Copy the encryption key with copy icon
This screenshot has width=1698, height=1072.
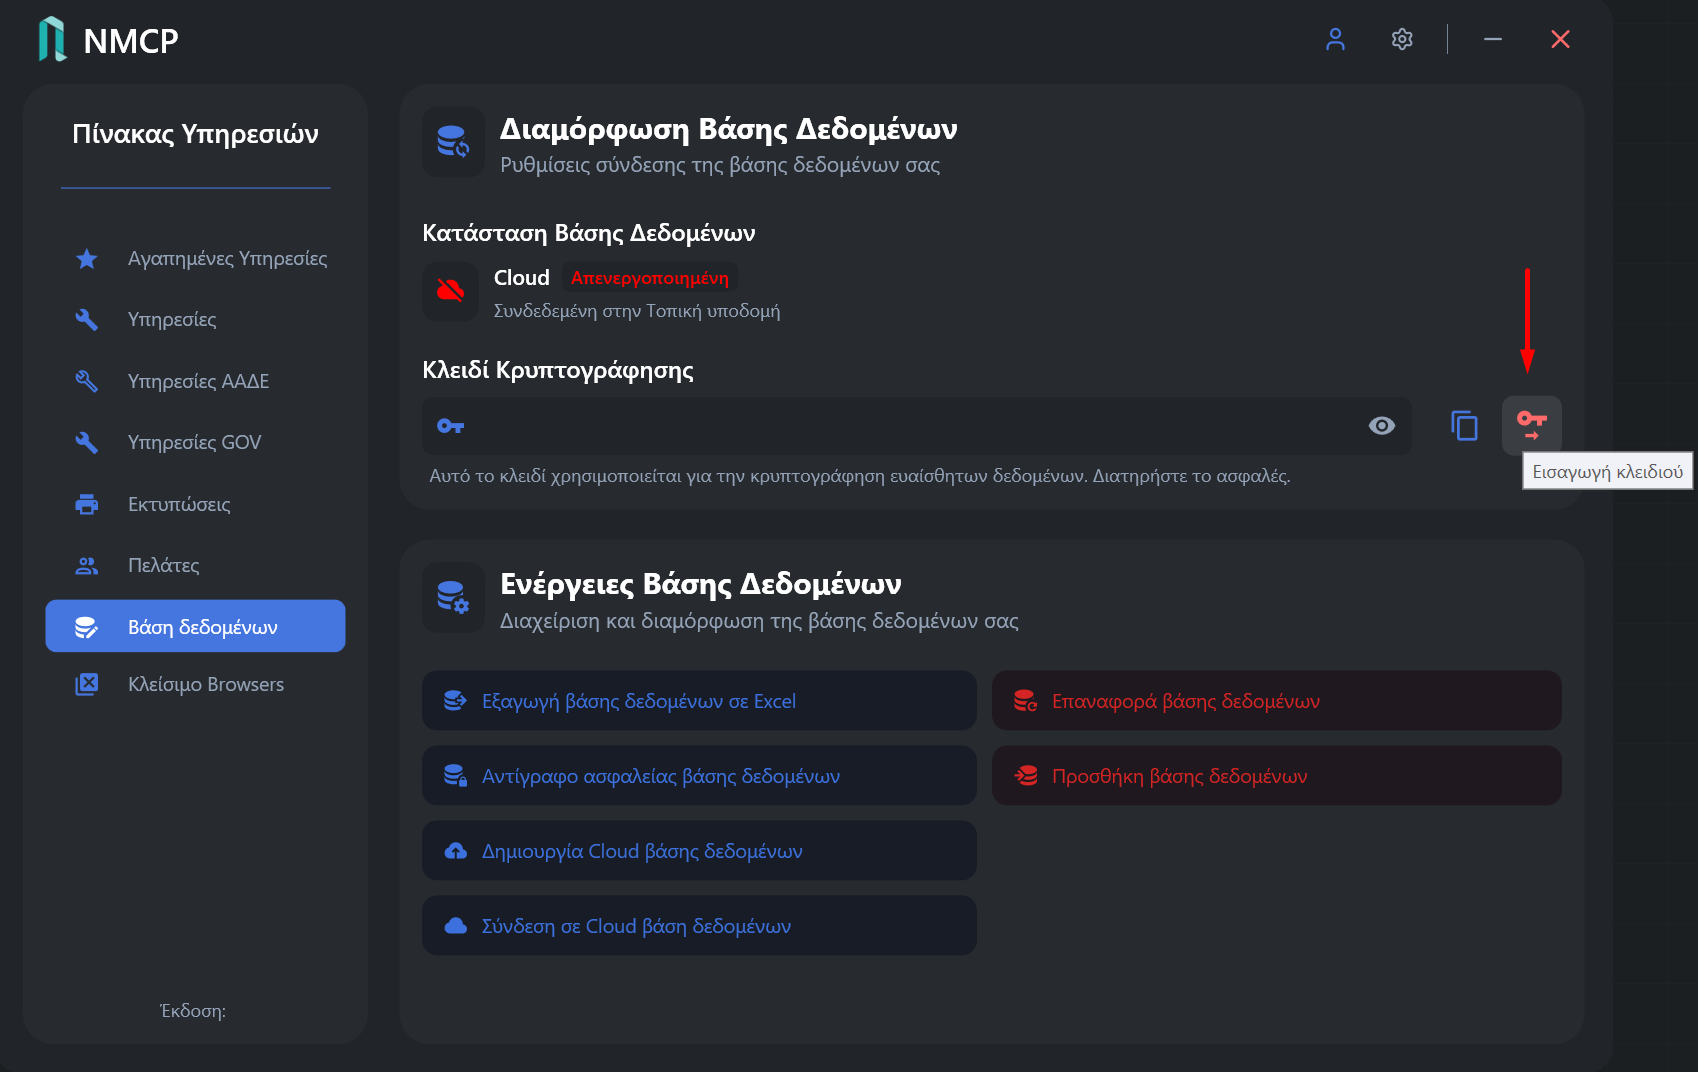coord(1464,426)
